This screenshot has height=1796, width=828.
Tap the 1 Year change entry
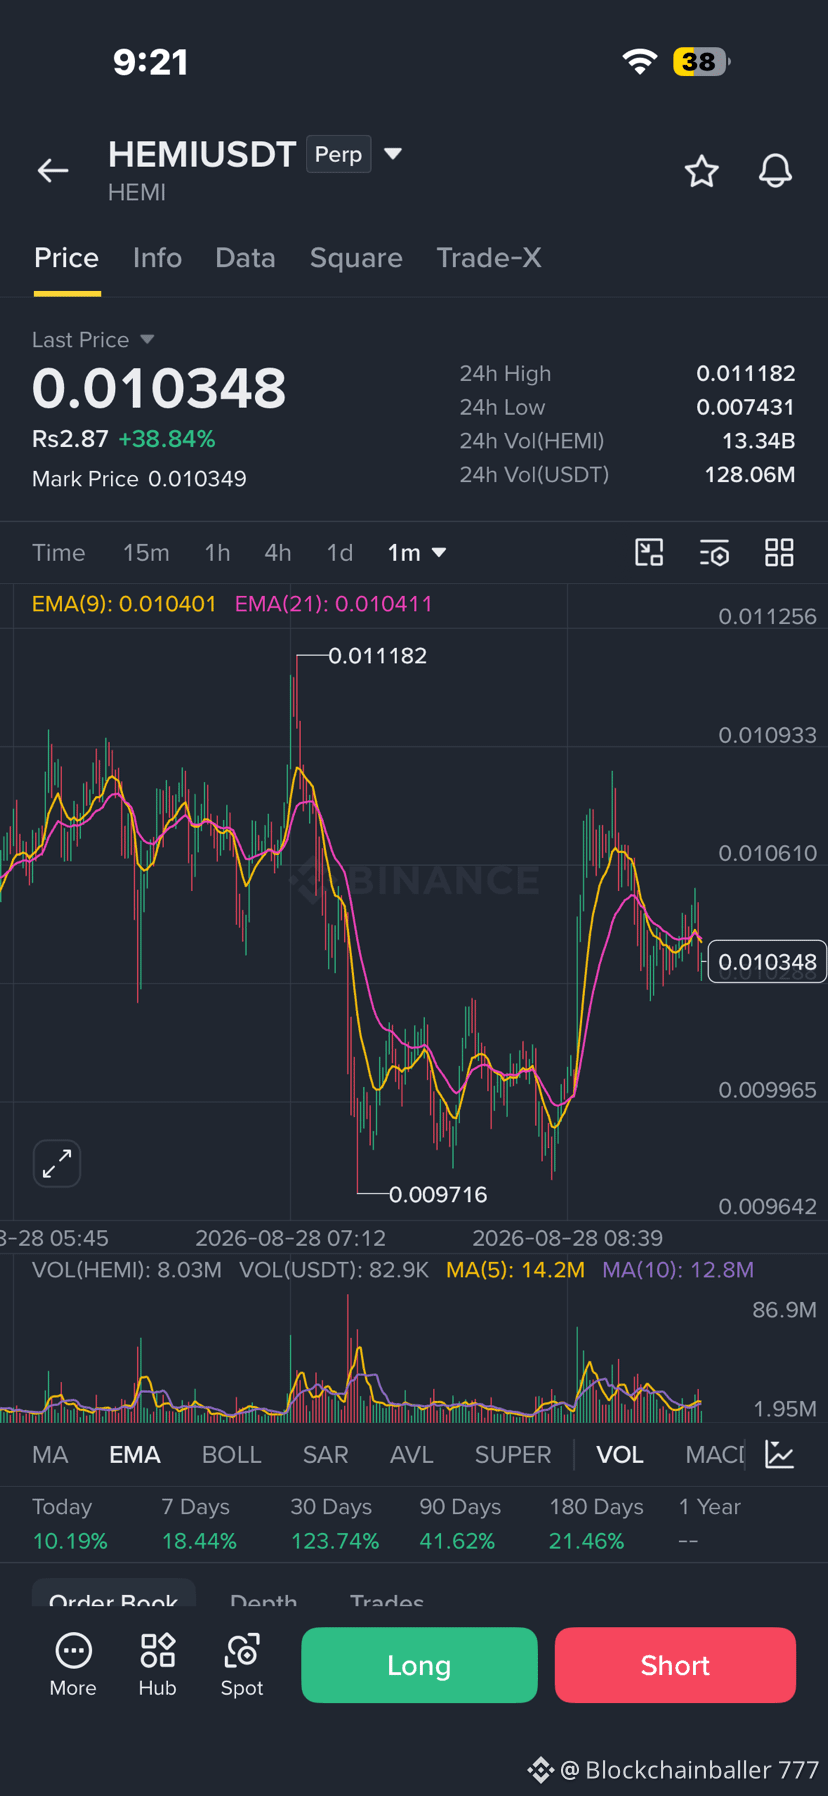[x=709, y=1524]
